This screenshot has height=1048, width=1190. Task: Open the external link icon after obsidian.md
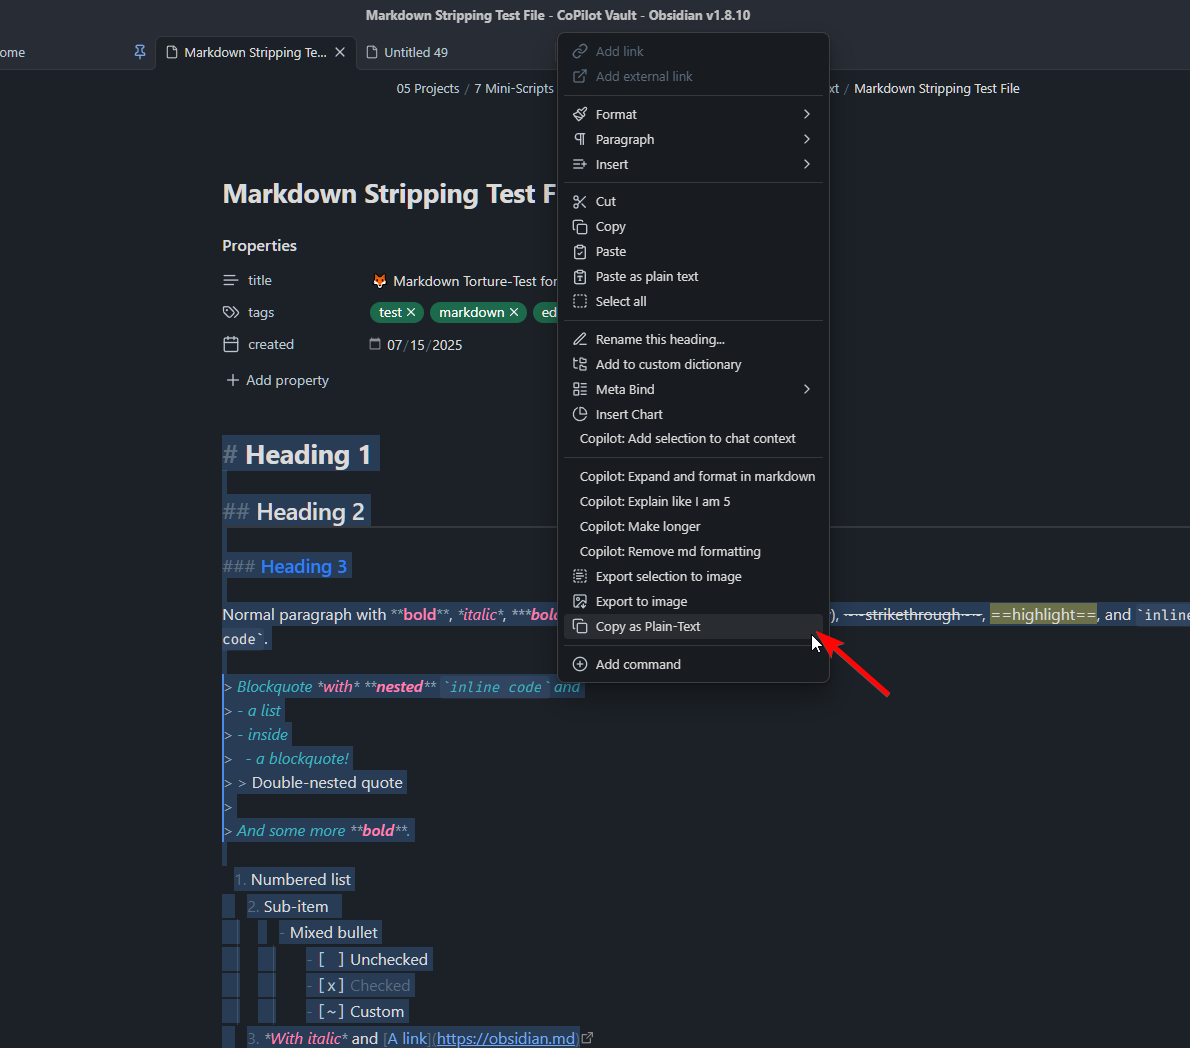587,1038
